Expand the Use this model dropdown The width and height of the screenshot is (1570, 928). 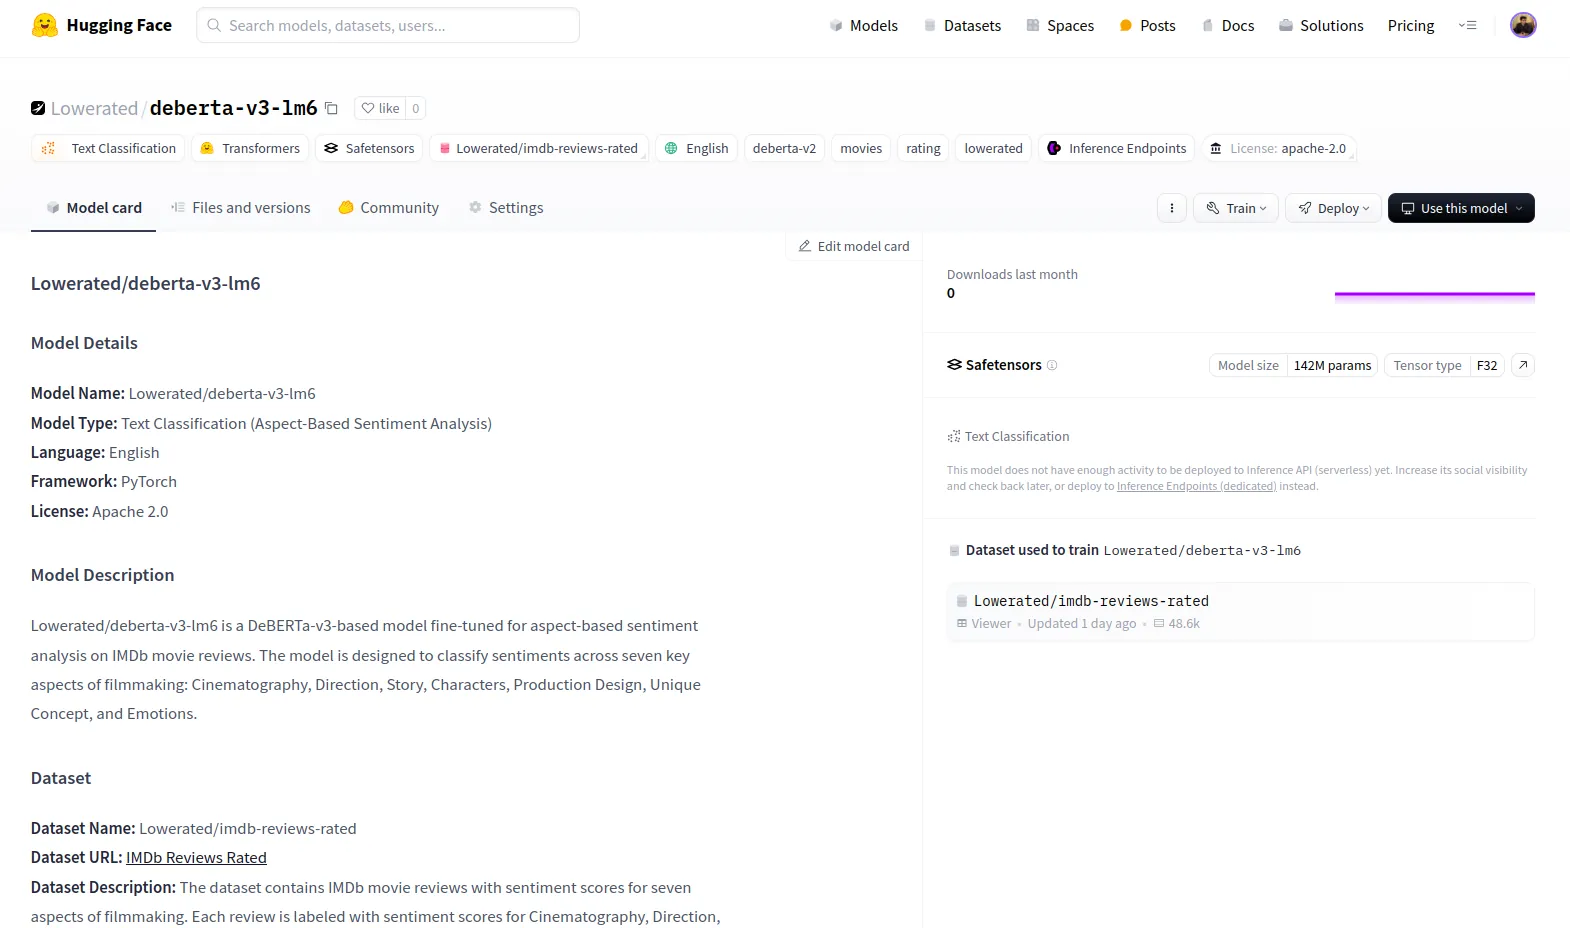coord(1461,208)
